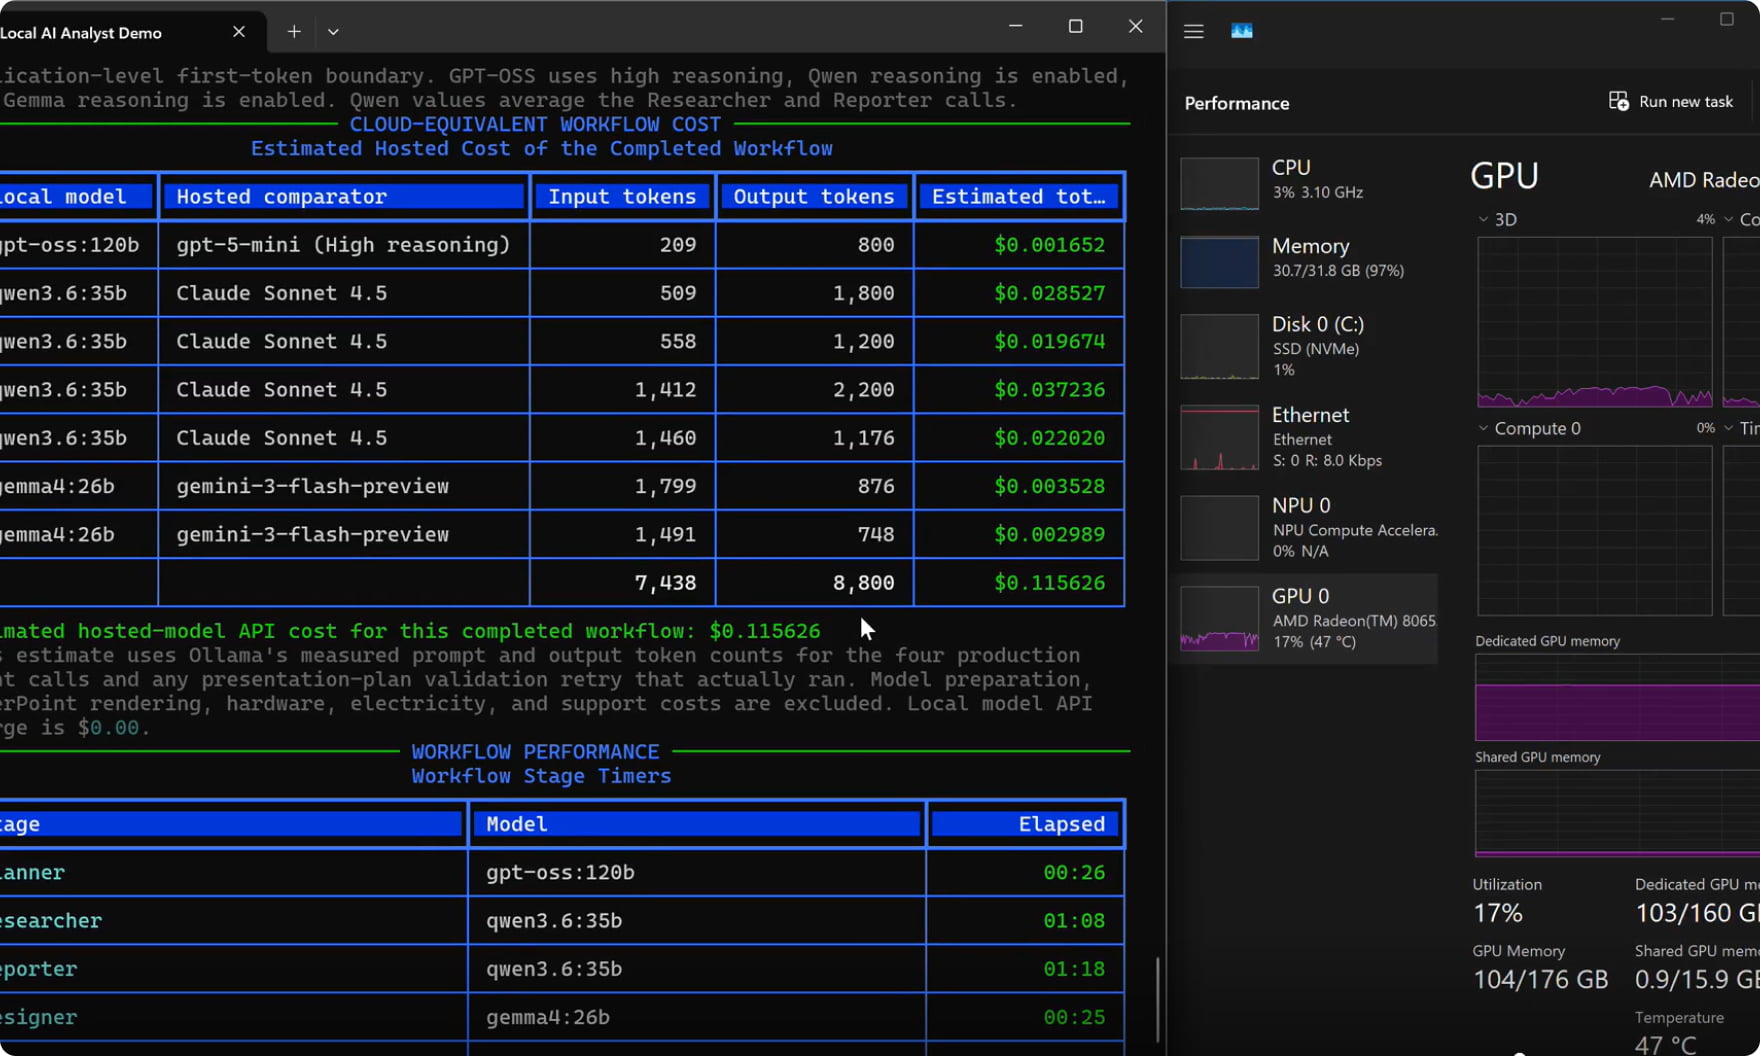1760x1056 pixels.
Task: Click the Shared GPU memory graph
Action: pos(1617,814)
